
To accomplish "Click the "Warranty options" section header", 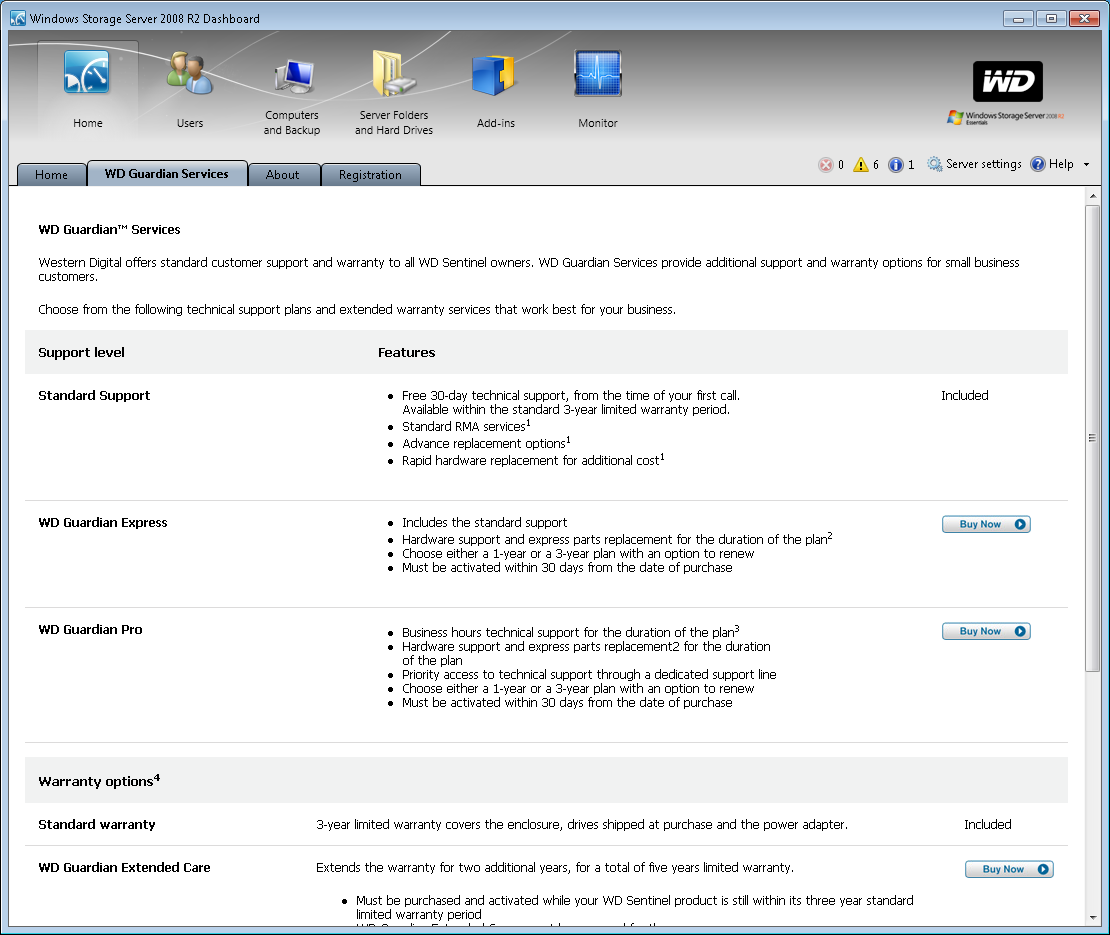I will [x=98, y=780].
